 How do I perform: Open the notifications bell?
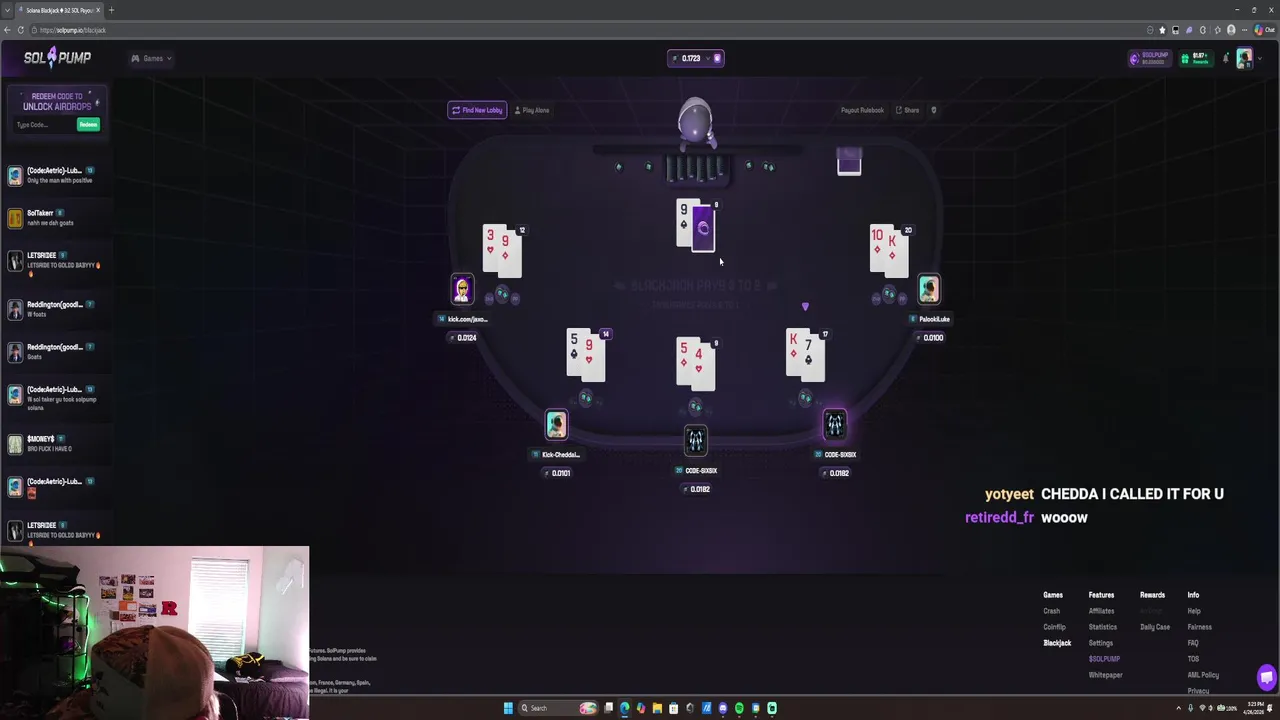pos(1225,58)
